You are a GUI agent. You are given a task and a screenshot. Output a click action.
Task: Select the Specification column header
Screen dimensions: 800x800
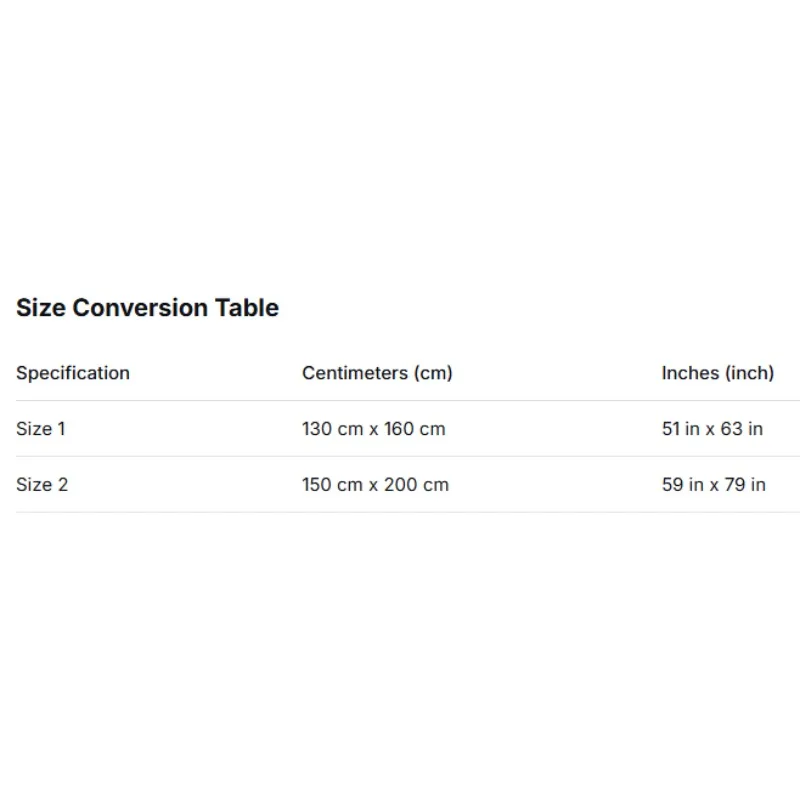(73, 373)
